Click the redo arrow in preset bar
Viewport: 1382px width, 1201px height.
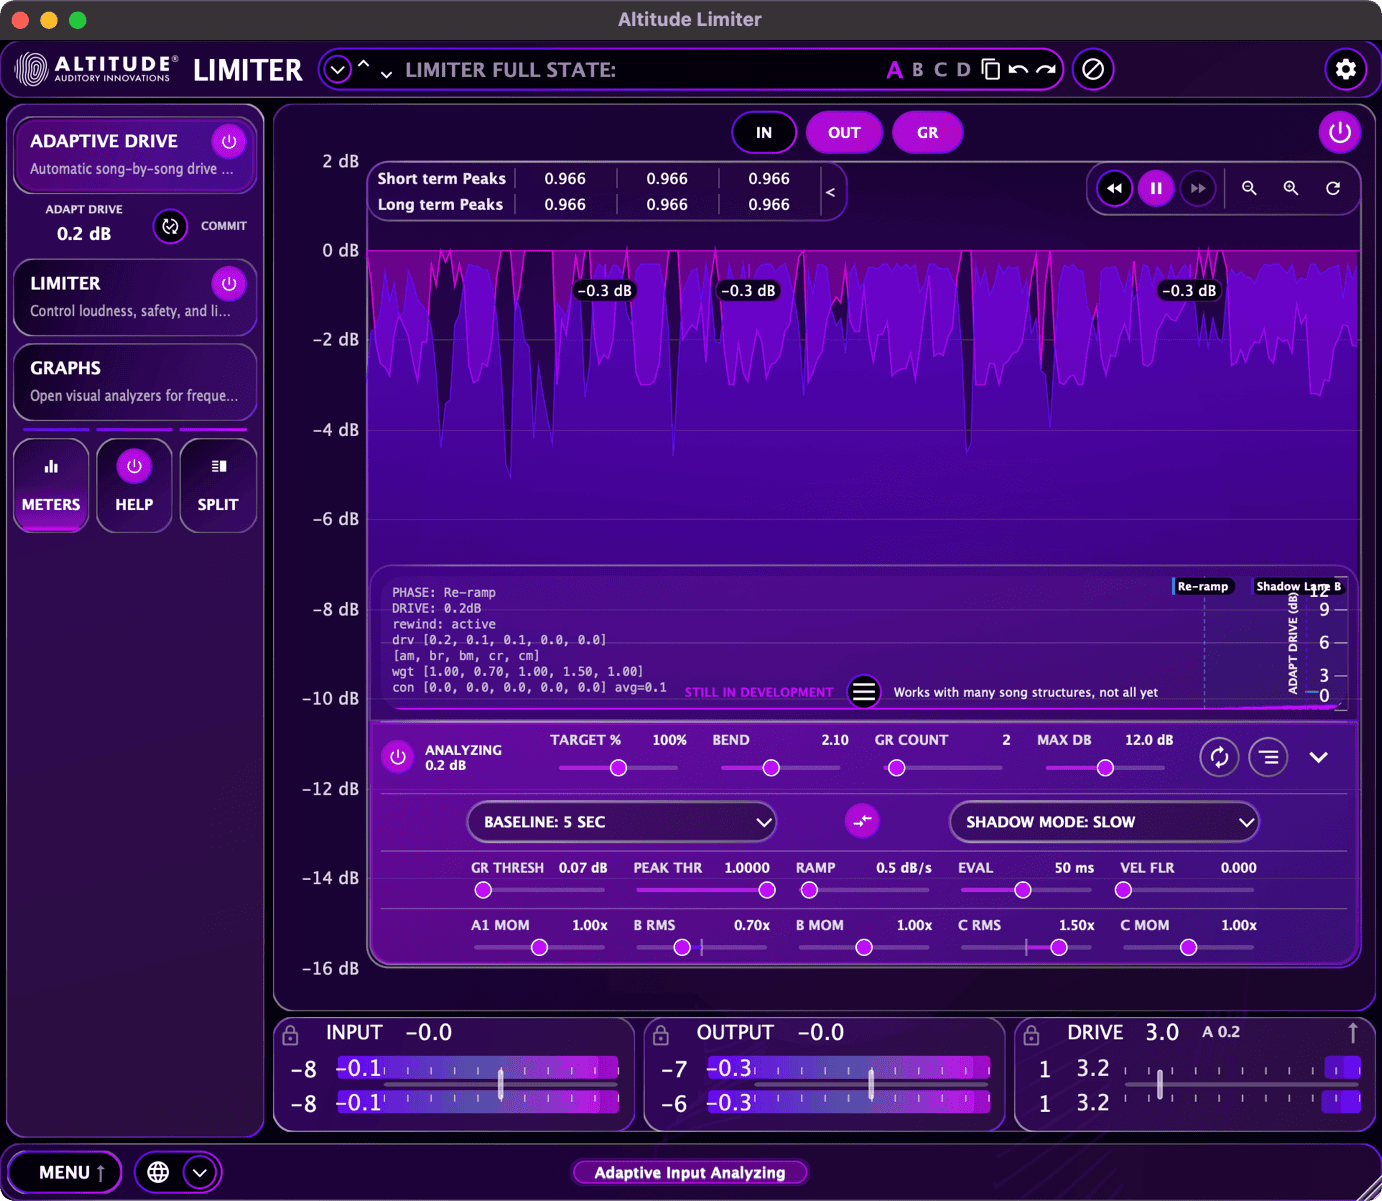tap(1046, 69)
